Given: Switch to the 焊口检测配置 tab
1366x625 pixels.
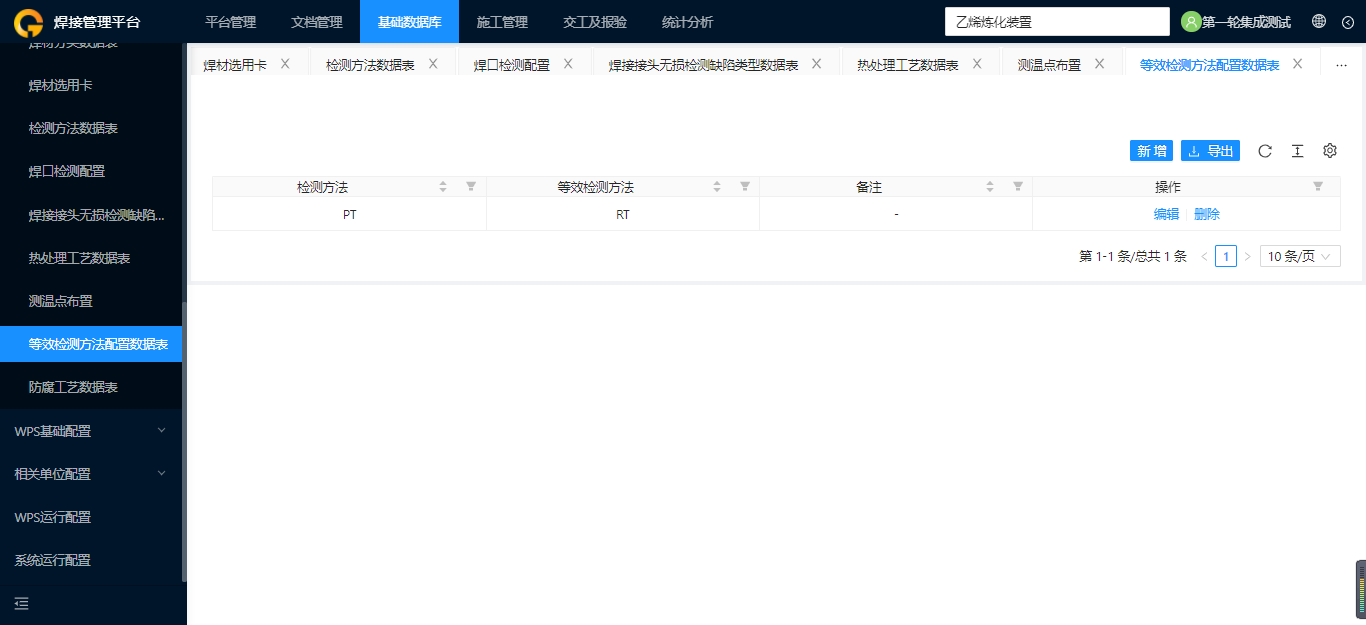Looking at the screenshot, I should [511, 65].
